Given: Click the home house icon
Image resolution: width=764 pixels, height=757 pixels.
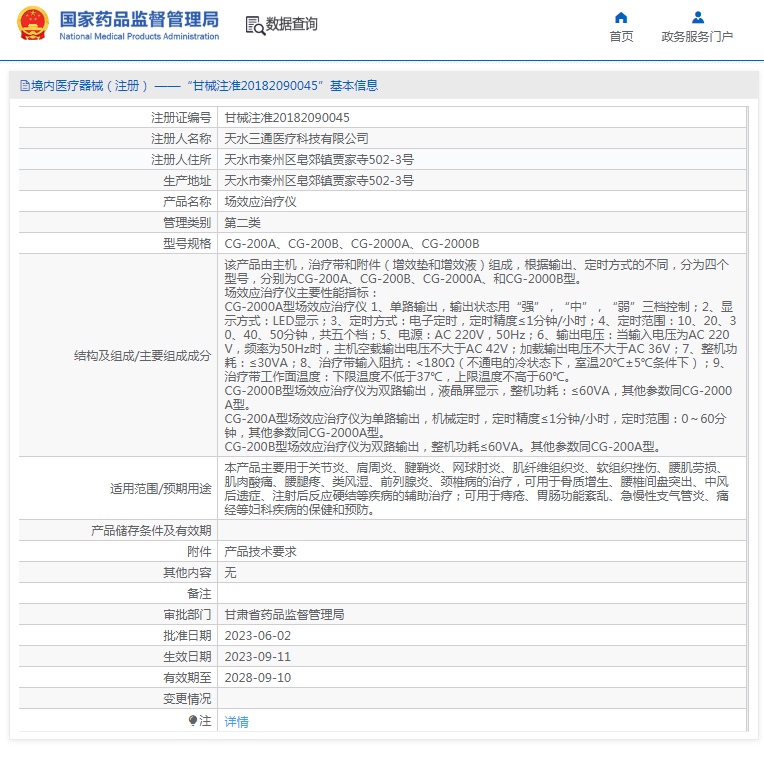Looking at the screenshot, I should coord(621,18).
